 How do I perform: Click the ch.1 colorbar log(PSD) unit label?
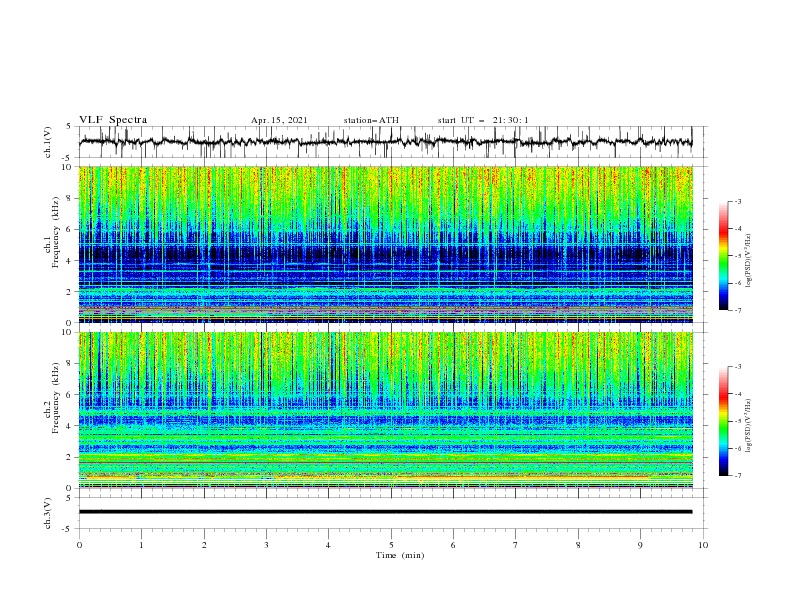749,261
